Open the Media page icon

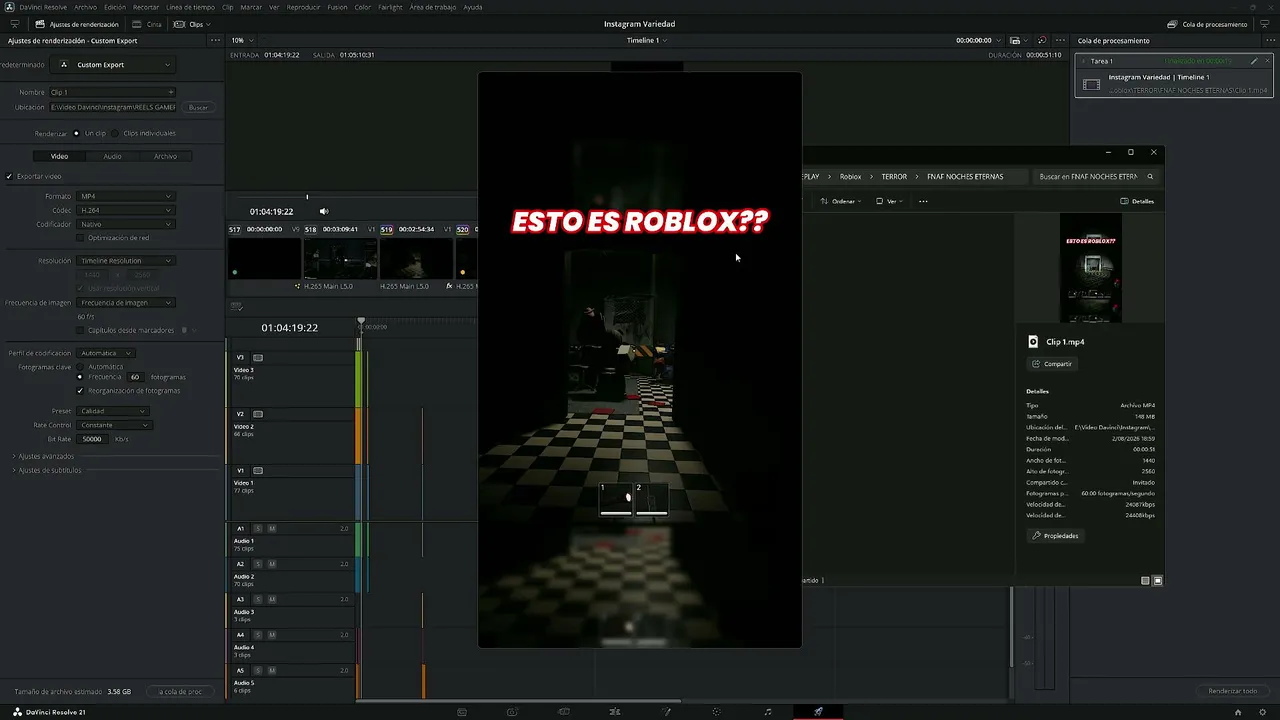(x=462, y=711)
